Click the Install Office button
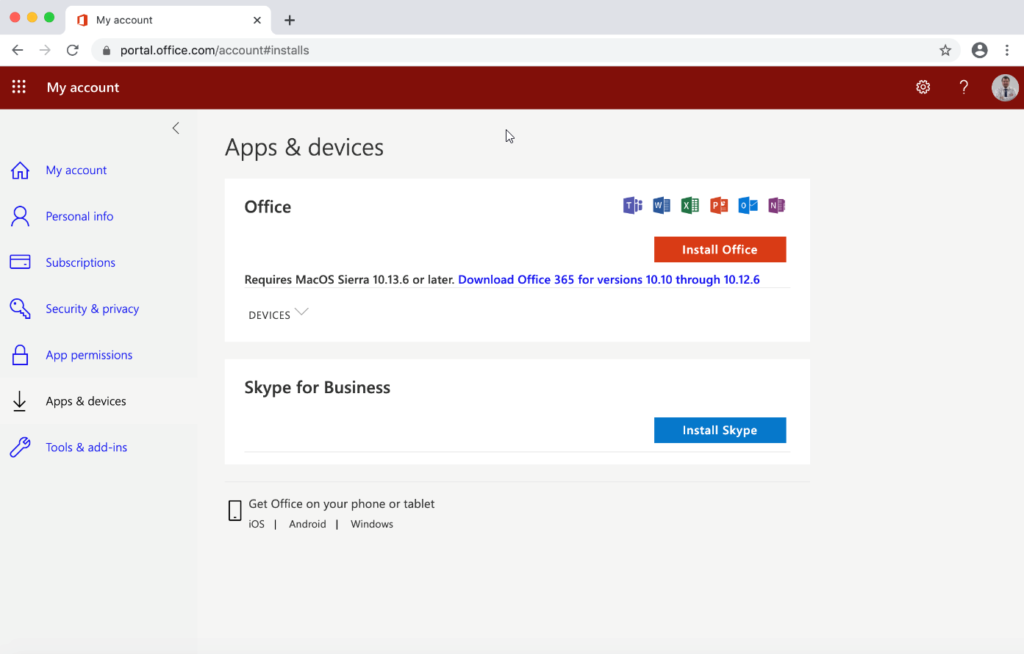Viewport: 1024px width, 654px height. pos(720,250)
